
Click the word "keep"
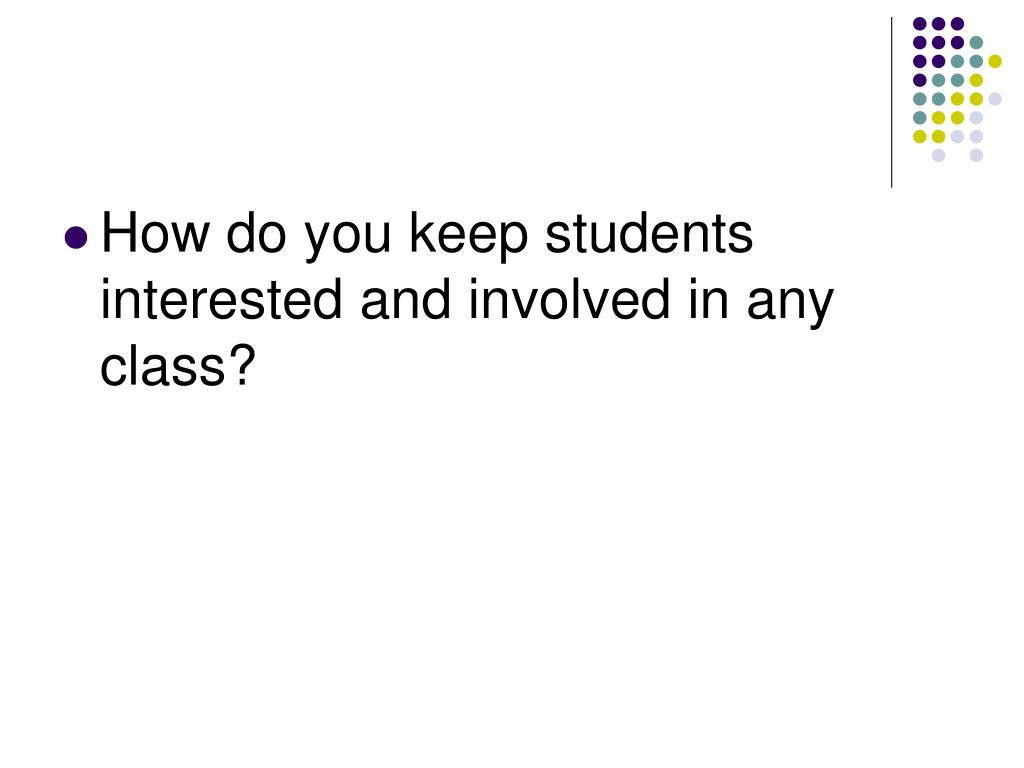click(x=468, y=238)
